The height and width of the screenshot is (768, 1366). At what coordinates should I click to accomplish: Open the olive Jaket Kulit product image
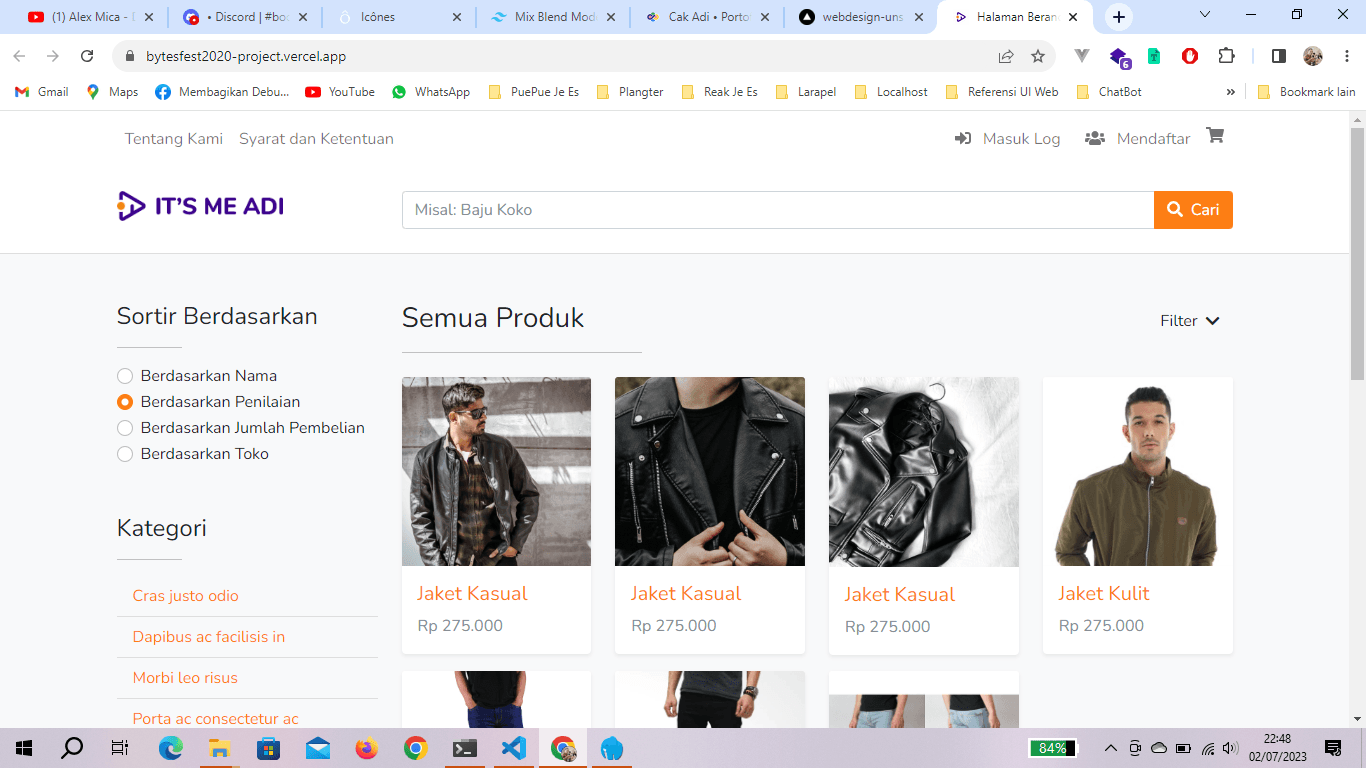pyautogui.click(x=1138, y=472)
